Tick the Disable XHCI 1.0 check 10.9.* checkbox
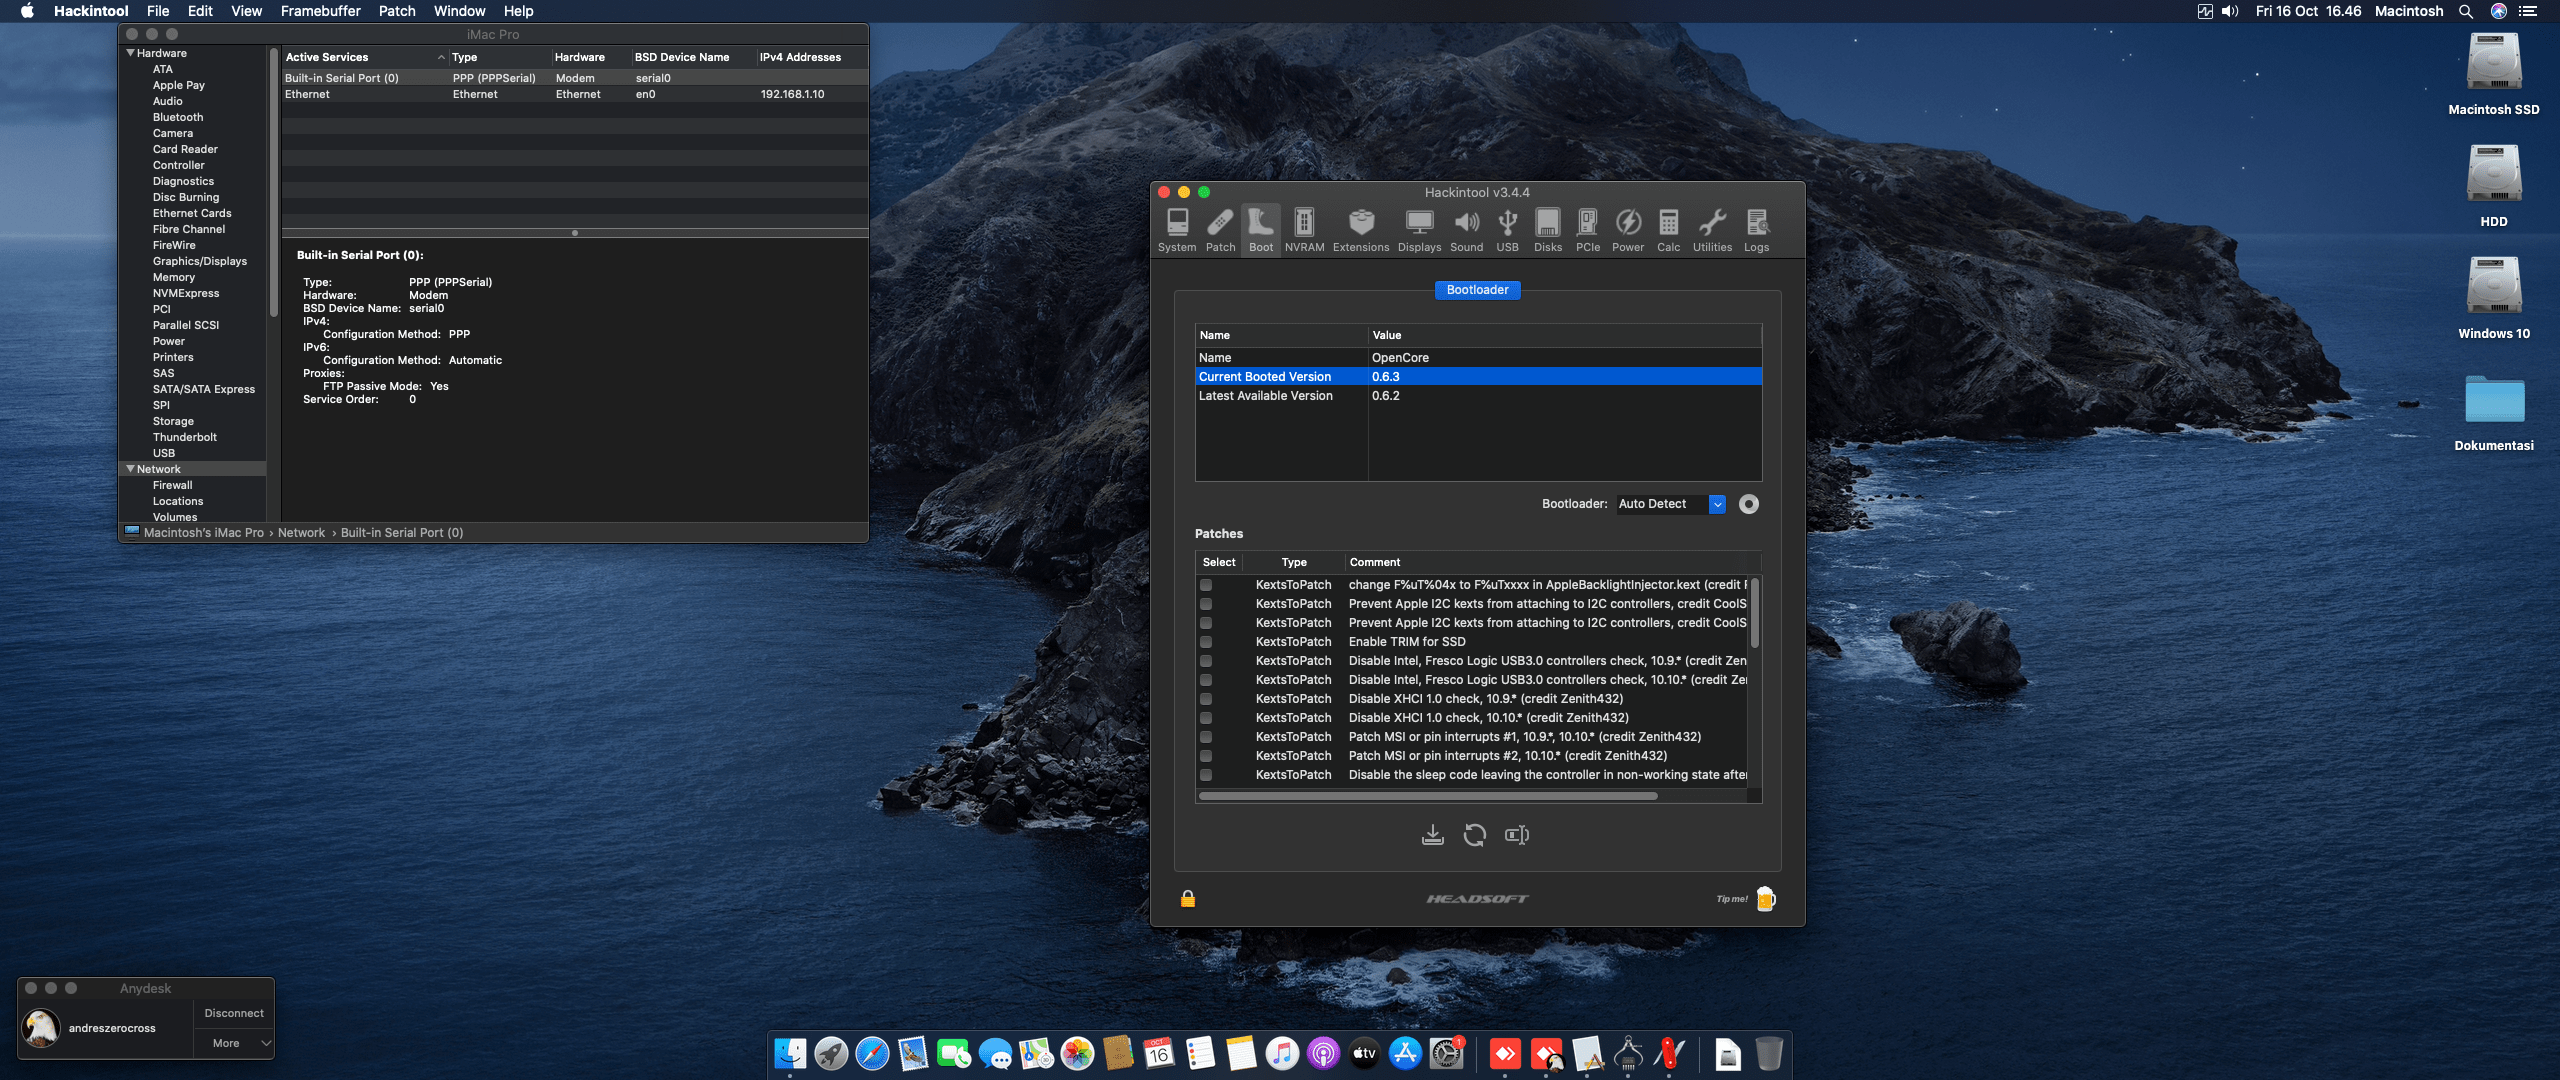 tap(1206, 699)
